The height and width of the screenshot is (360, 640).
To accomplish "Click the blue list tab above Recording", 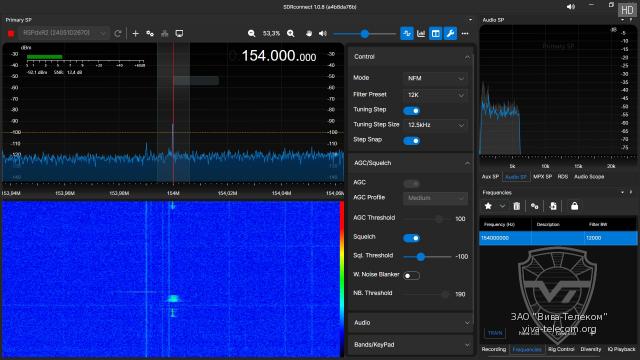I will pyautogui.click(x=495, y=333).
